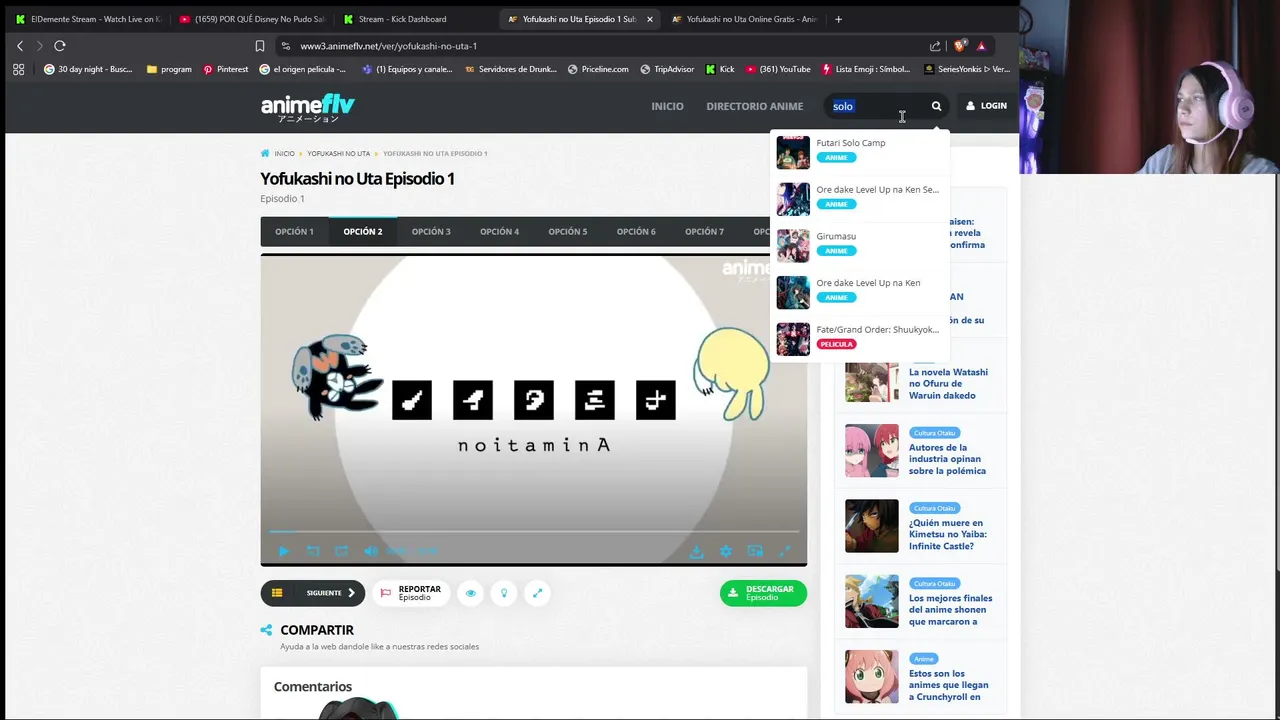1280x720 pixels.
Task: Click the Brave shields lion icon
Action: pyautogui.click(x=960, y=46)
